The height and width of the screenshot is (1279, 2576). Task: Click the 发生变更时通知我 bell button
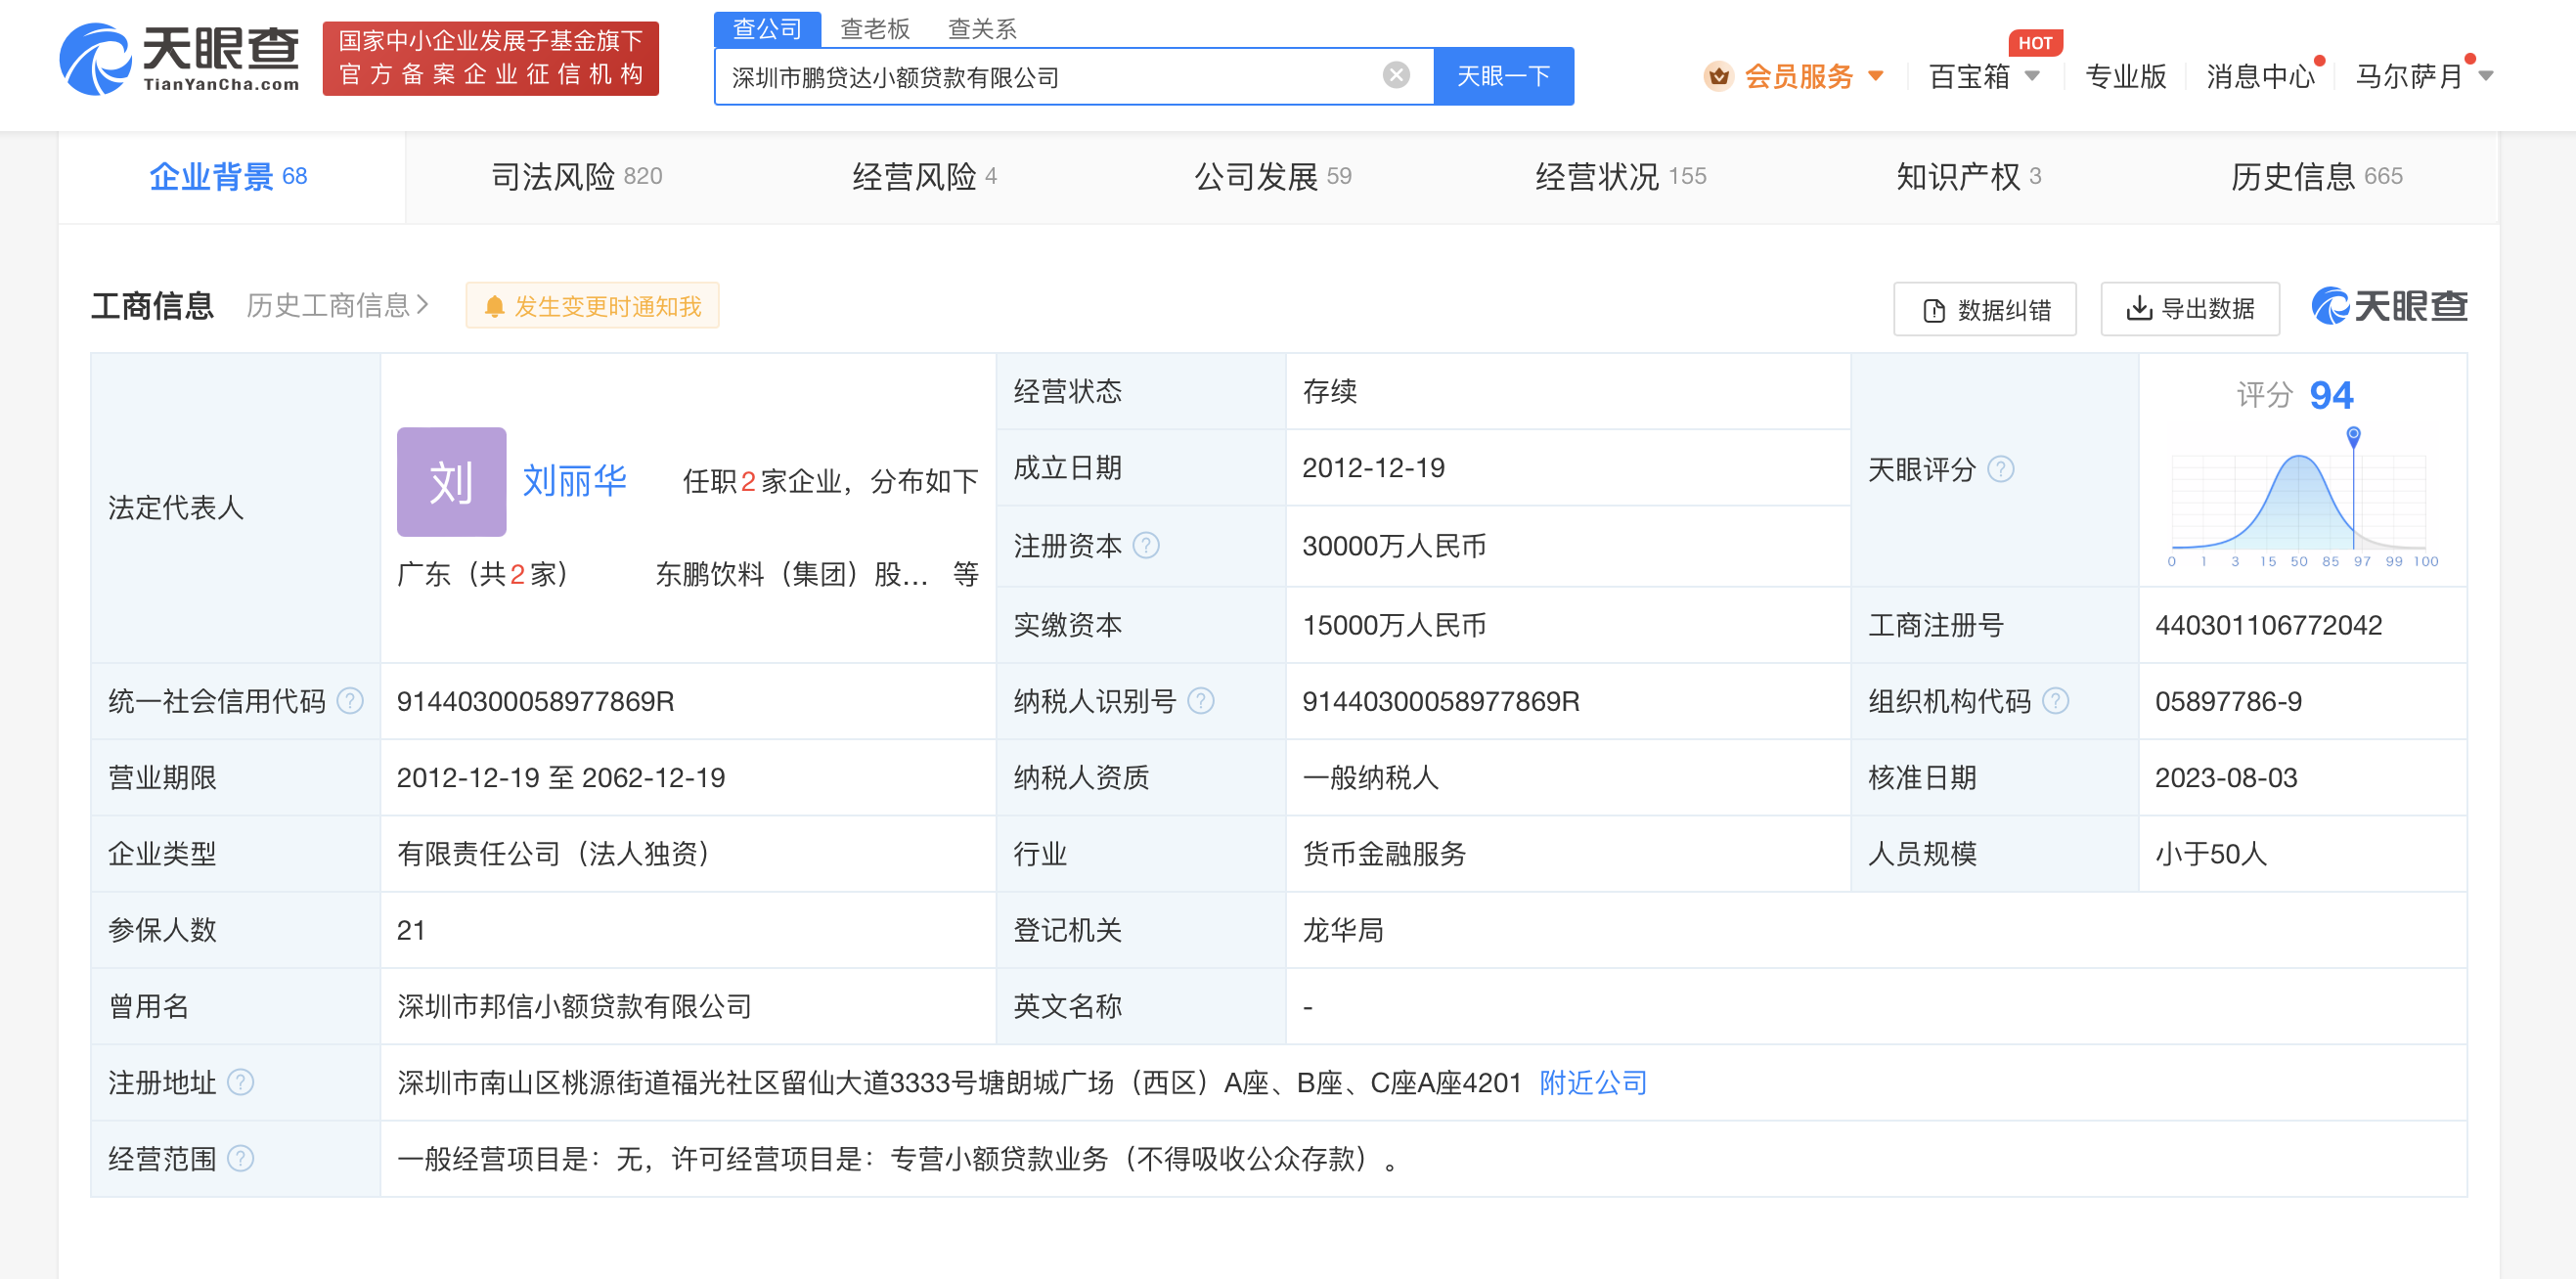tap(592, 306)
